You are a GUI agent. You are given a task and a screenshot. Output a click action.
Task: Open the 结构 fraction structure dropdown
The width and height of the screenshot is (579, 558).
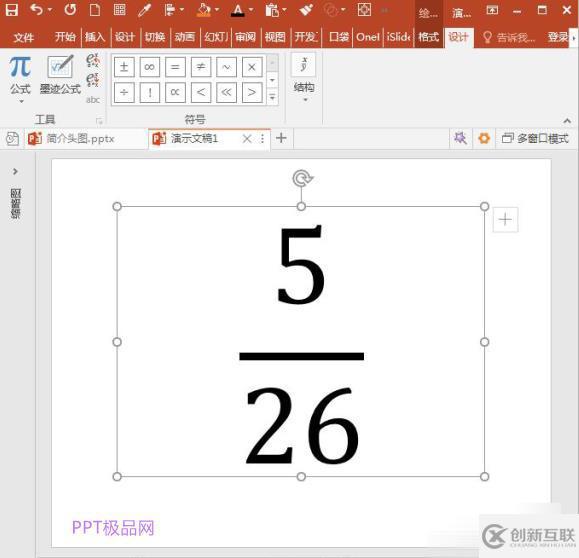pyautogui.click(x=304, y=78)
